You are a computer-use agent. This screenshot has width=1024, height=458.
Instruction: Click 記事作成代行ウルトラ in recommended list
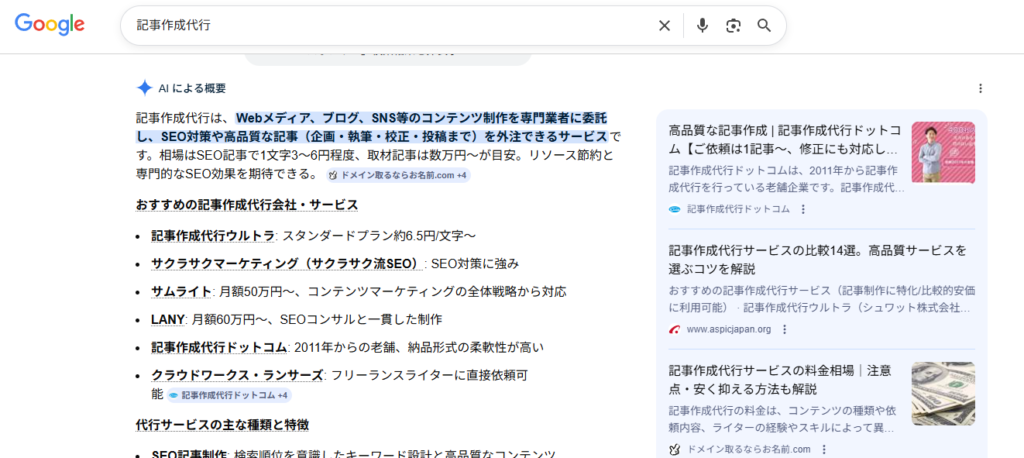pyautogui.click(x=212, y=236)
